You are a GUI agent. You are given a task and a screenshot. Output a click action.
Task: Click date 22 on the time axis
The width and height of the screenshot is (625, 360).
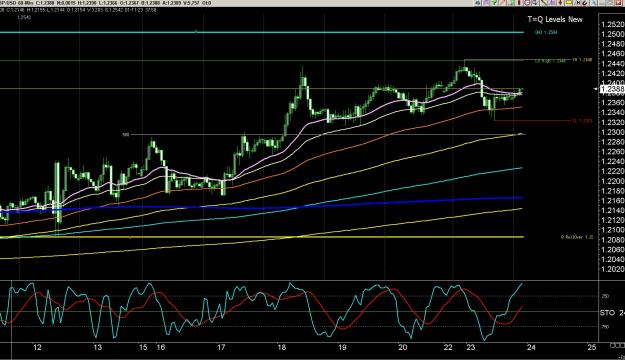pos(448,347)
